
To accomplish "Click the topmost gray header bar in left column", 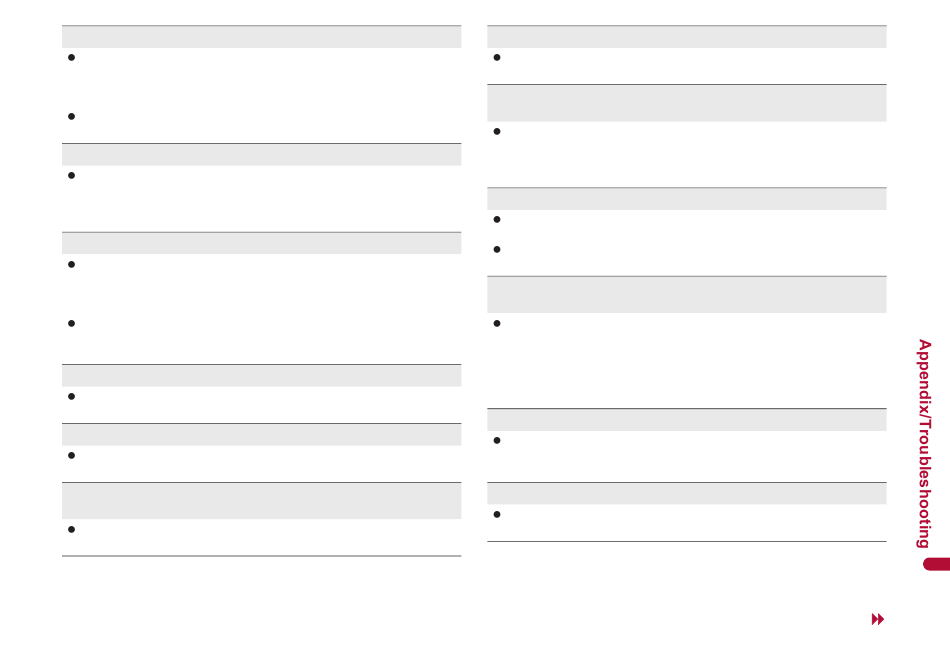I will click(261, 37).
